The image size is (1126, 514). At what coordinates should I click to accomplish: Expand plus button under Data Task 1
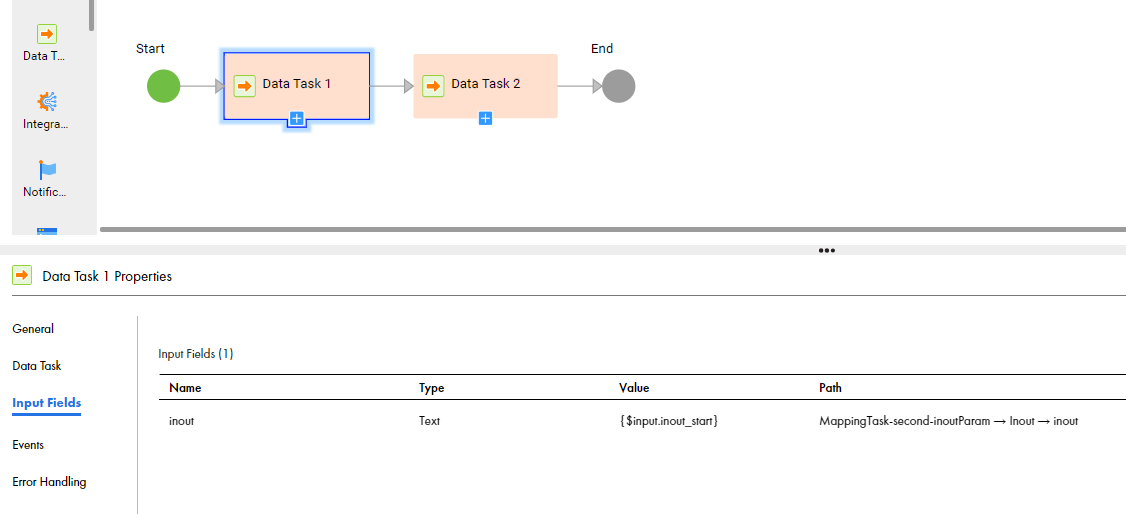[x=297, y=118]
